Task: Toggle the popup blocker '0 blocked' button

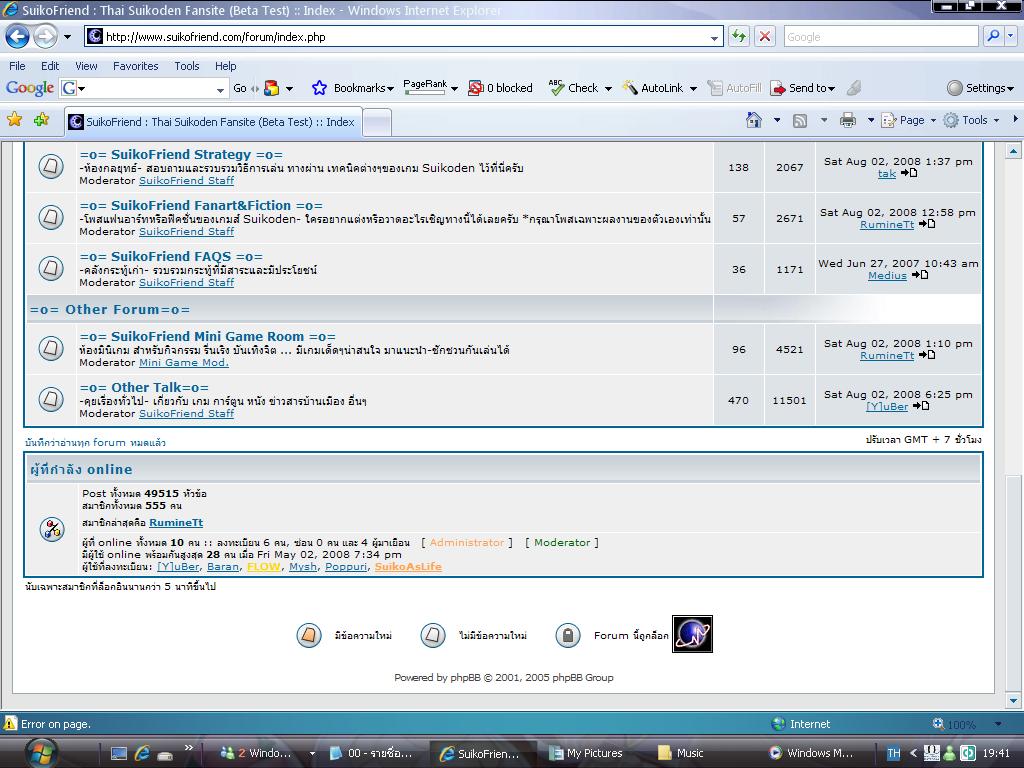Action: pyautogui.click(x=500, y=88)
